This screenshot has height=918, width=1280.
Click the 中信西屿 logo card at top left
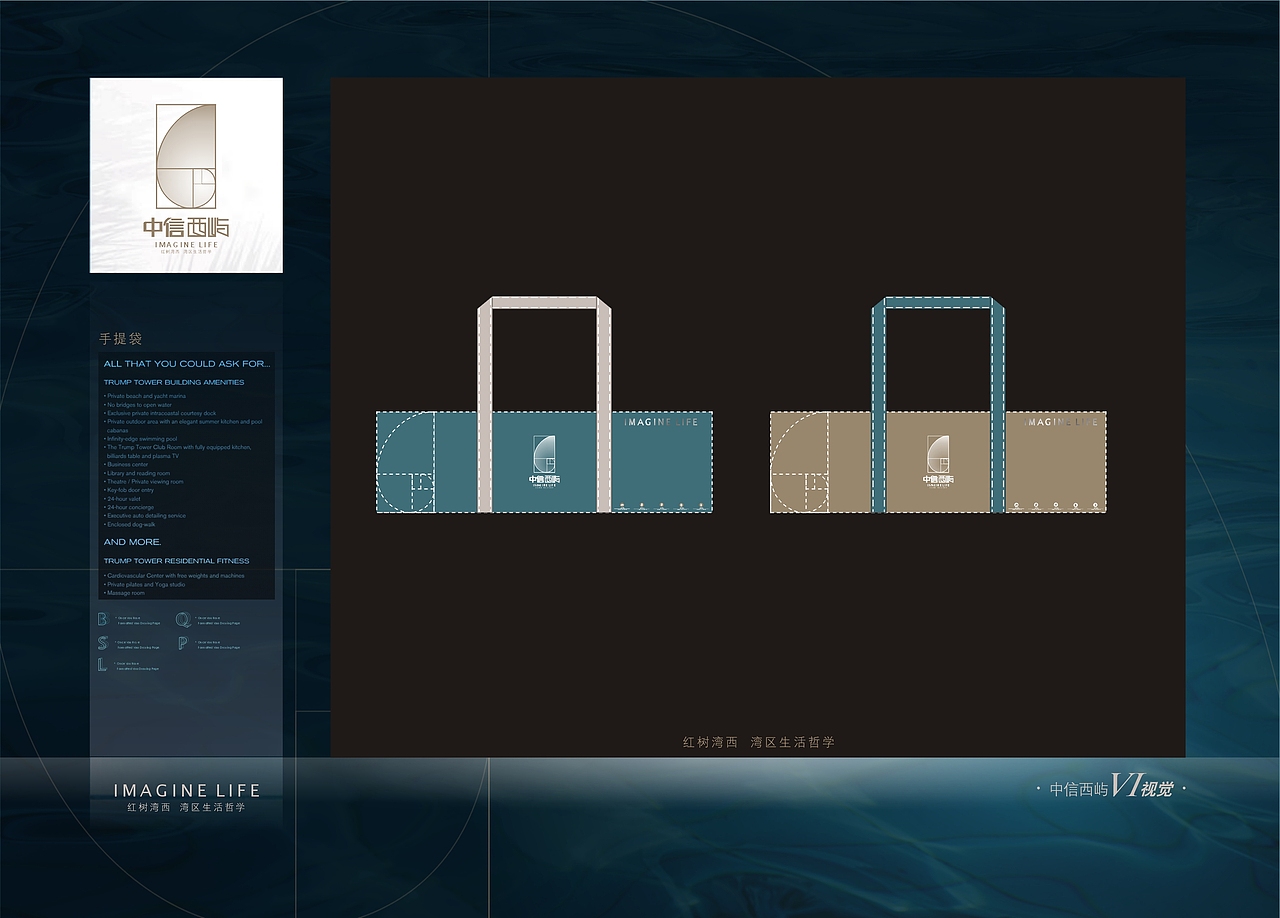(x=186, y=175)
